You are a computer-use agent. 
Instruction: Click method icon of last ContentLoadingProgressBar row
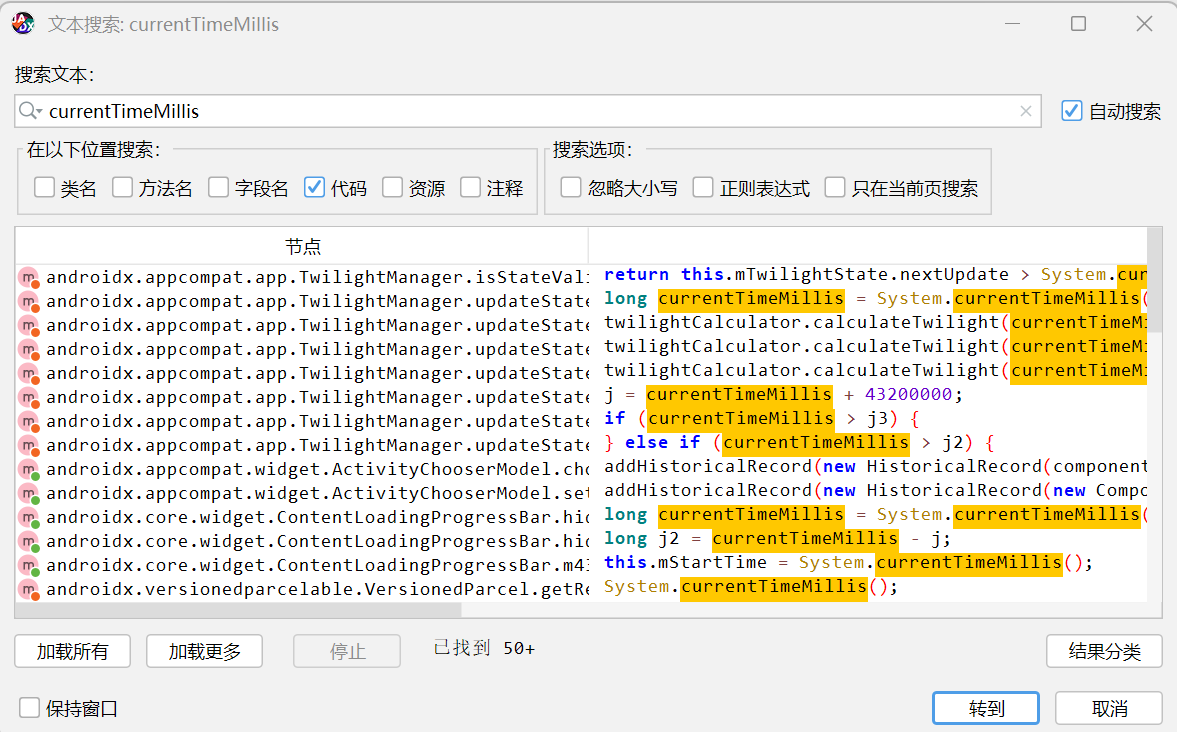point(28,566)
